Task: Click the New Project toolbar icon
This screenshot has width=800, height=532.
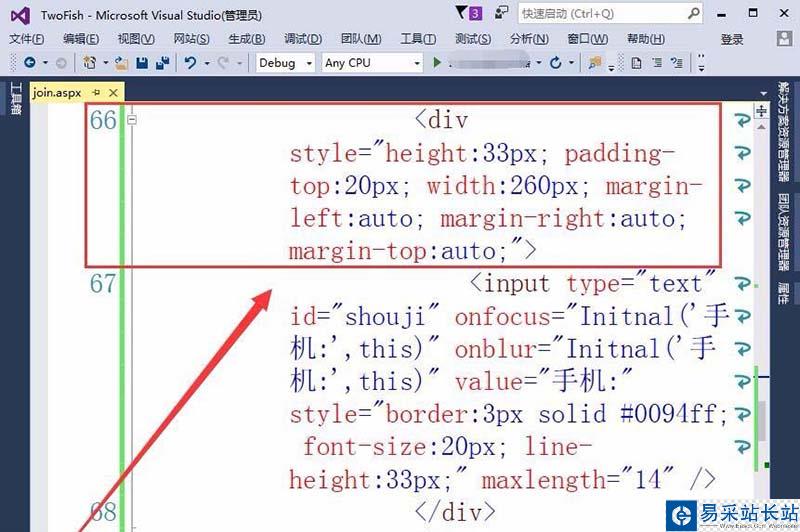Action: tap(90, 63)
